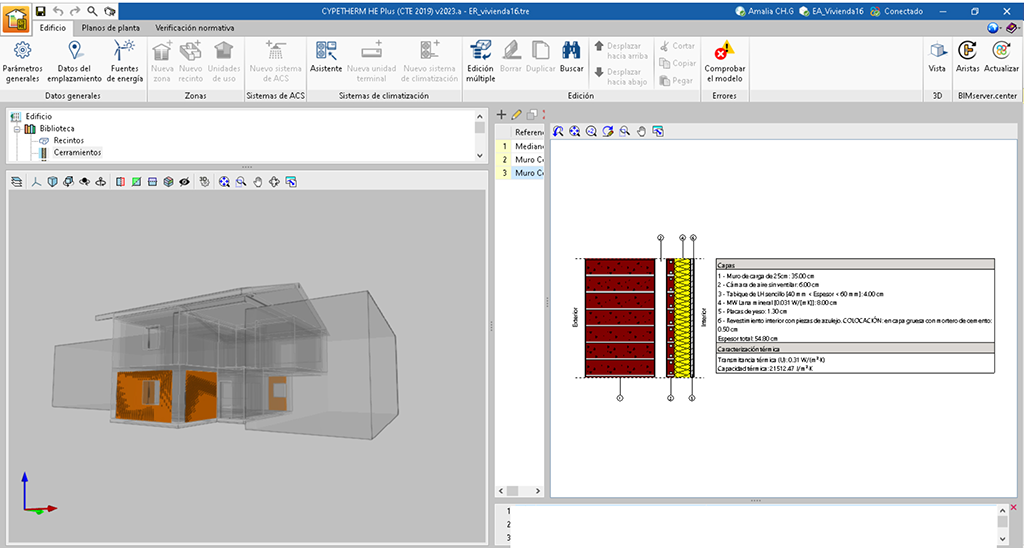Open the globe dropdown at top right
The width and height of the screenshot is (1024, 548).
tap(994, 29)
